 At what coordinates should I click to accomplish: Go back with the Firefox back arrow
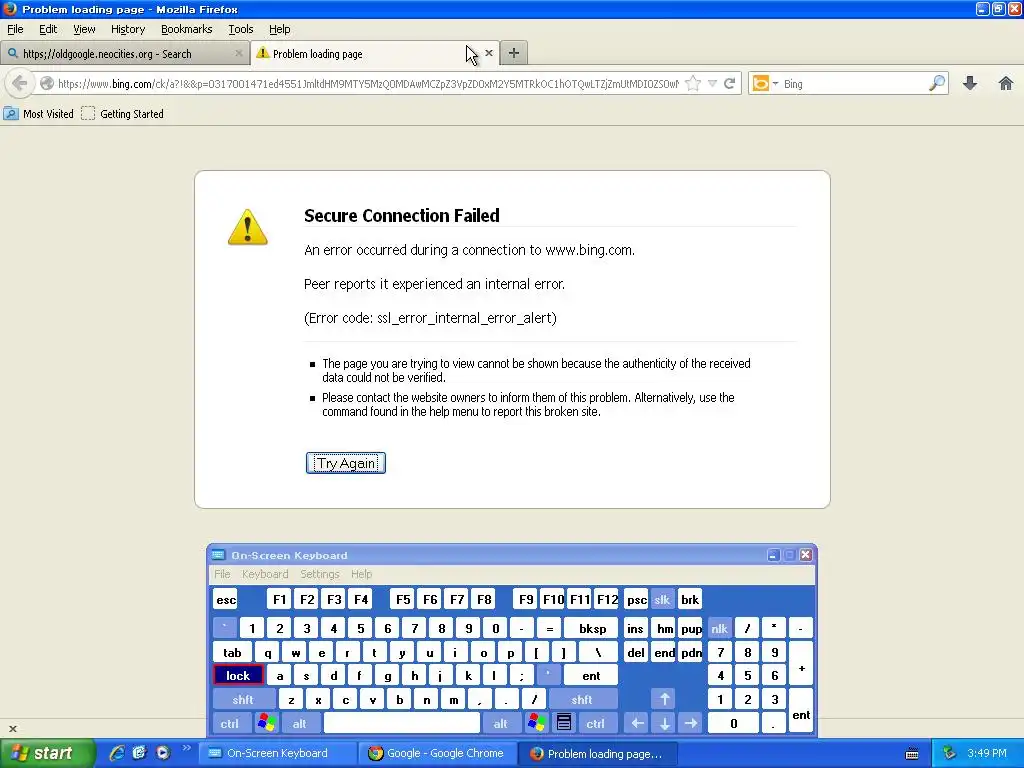20,83
